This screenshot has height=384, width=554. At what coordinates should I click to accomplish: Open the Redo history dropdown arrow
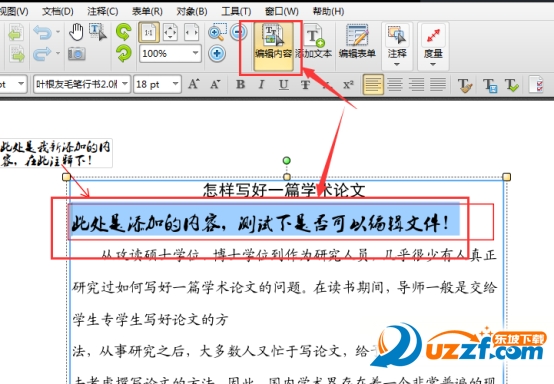click(58, 53)
